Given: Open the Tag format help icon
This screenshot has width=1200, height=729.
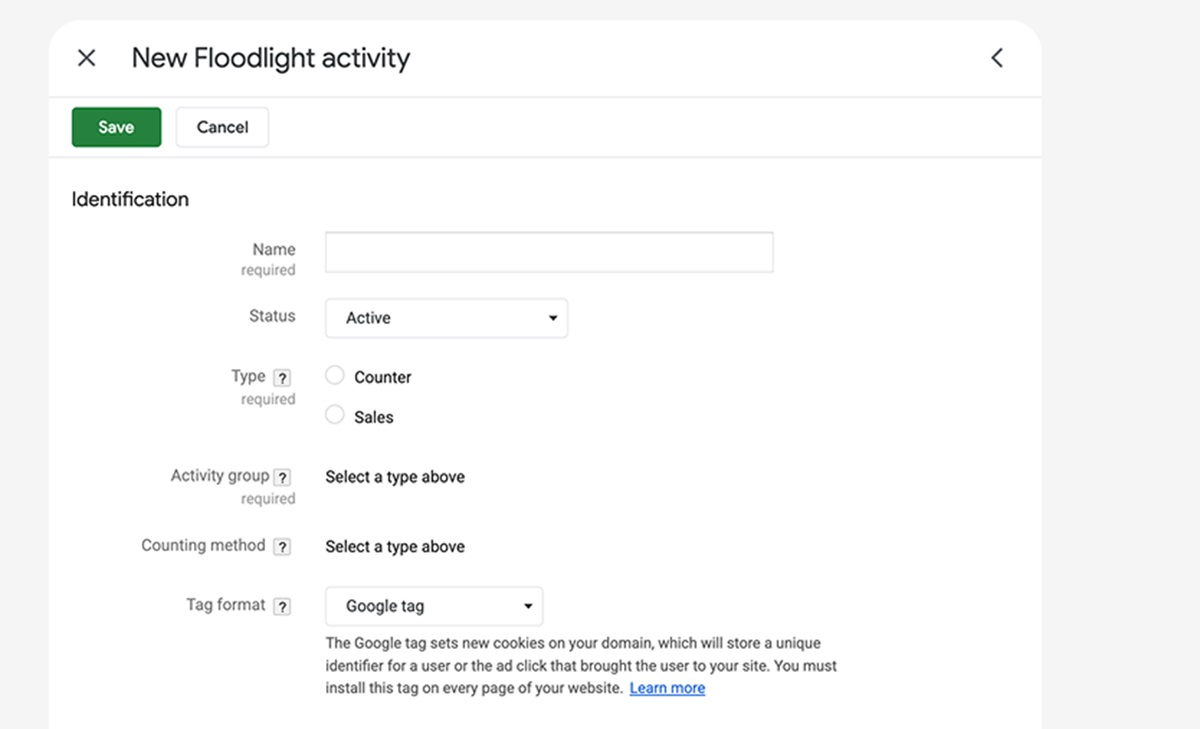Looking at the screenshot, I should pyautogui.click(x=283, y=606).
